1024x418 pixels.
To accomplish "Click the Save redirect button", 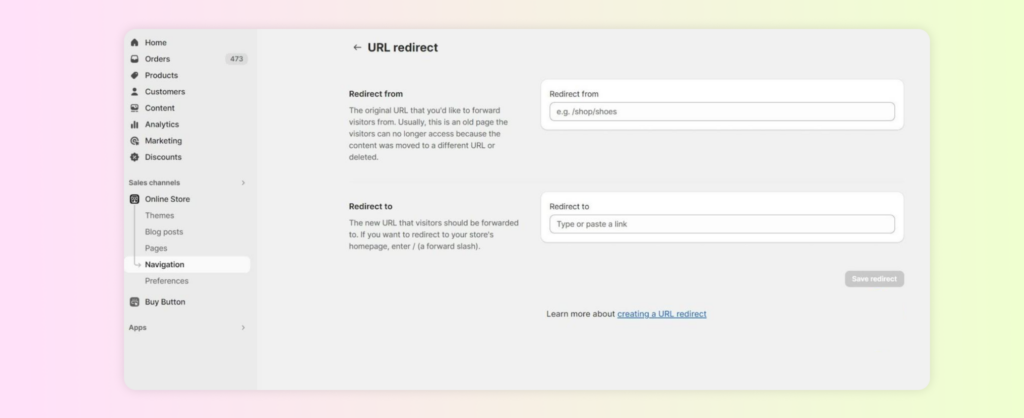I will [874, 279].
